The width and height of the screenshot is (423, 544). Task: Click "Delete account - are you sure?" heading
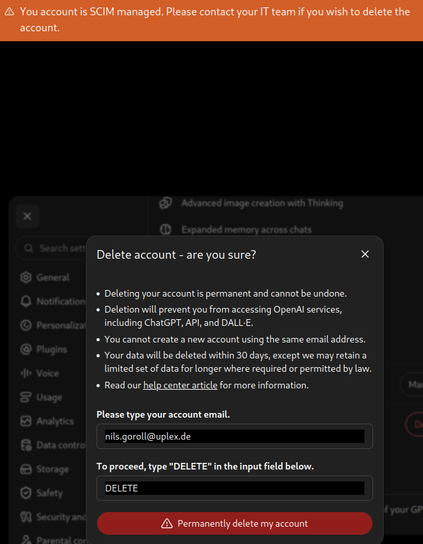tap(176, 255)
